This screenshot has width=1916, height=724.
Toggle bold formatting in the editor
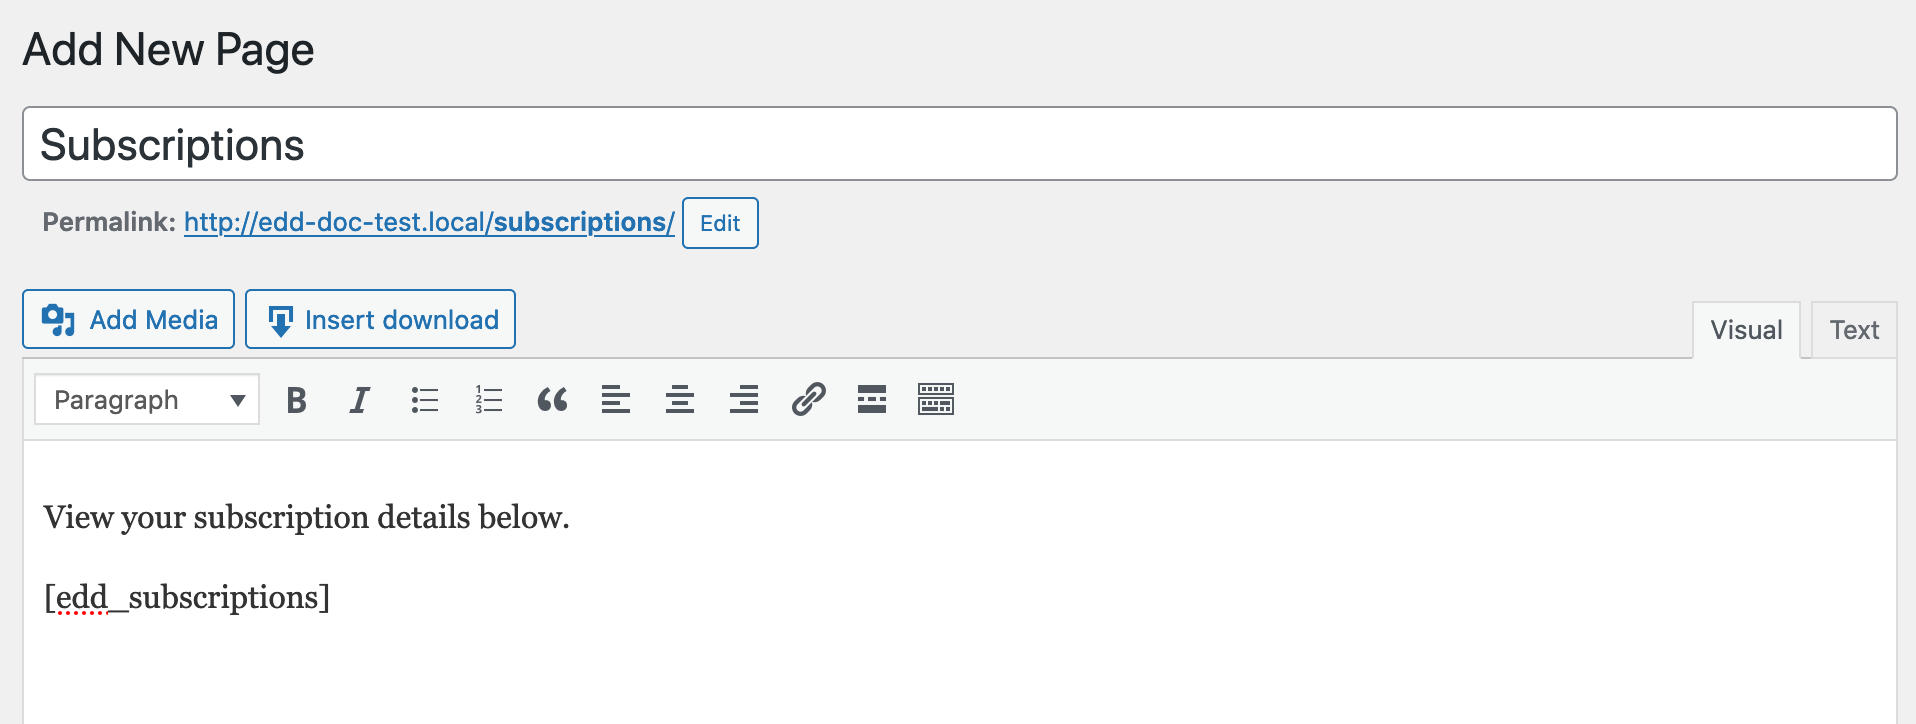coord(296,400)
